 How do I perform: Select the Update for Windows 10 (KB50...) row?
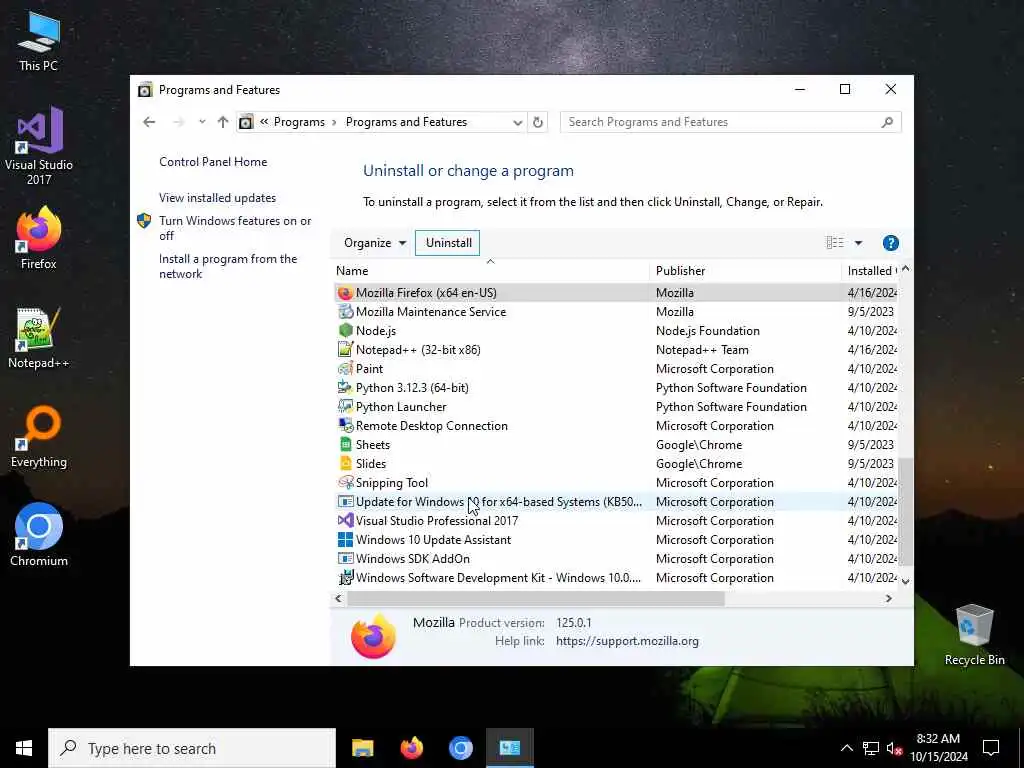point(616,502)
